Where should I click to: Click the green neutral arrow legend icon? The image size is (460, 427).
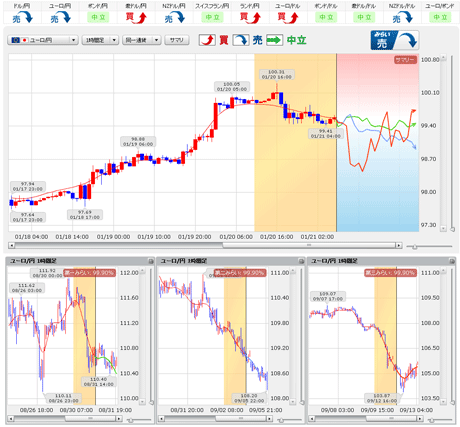click(275, 40)
